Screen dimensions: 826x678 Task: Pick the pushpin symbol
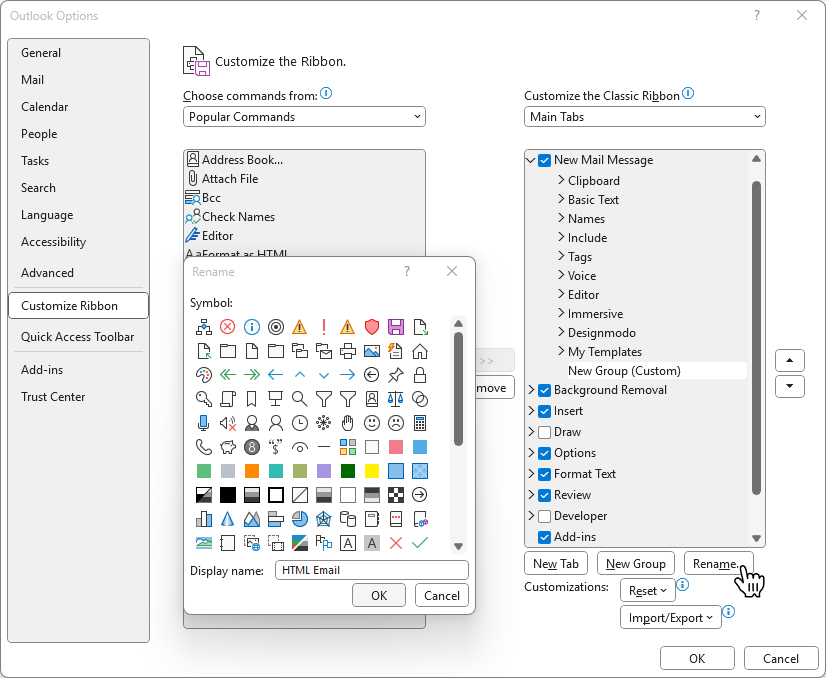(396, 375)
